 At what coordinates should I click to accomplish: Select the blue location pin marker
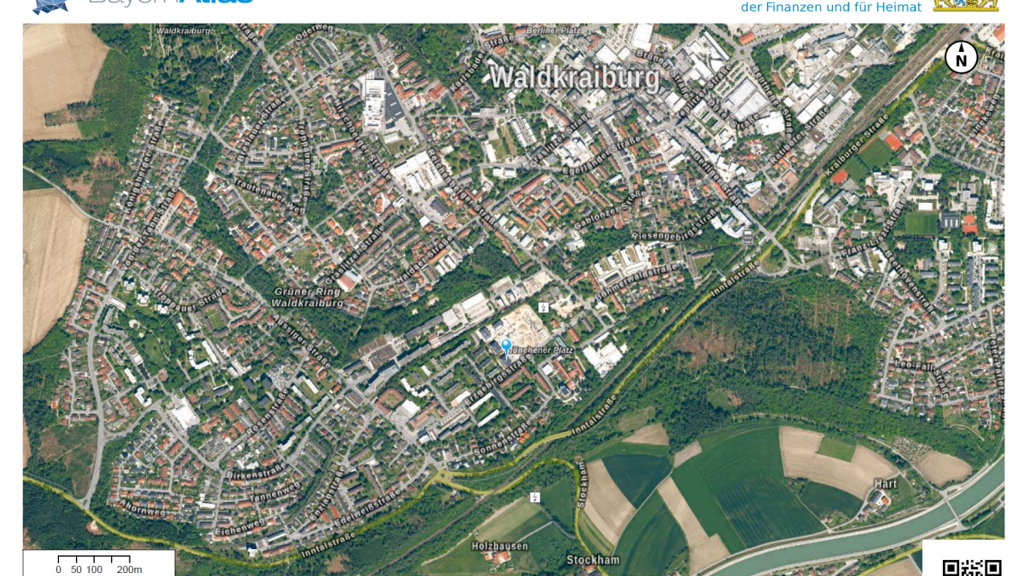click(x=506, y=346)
